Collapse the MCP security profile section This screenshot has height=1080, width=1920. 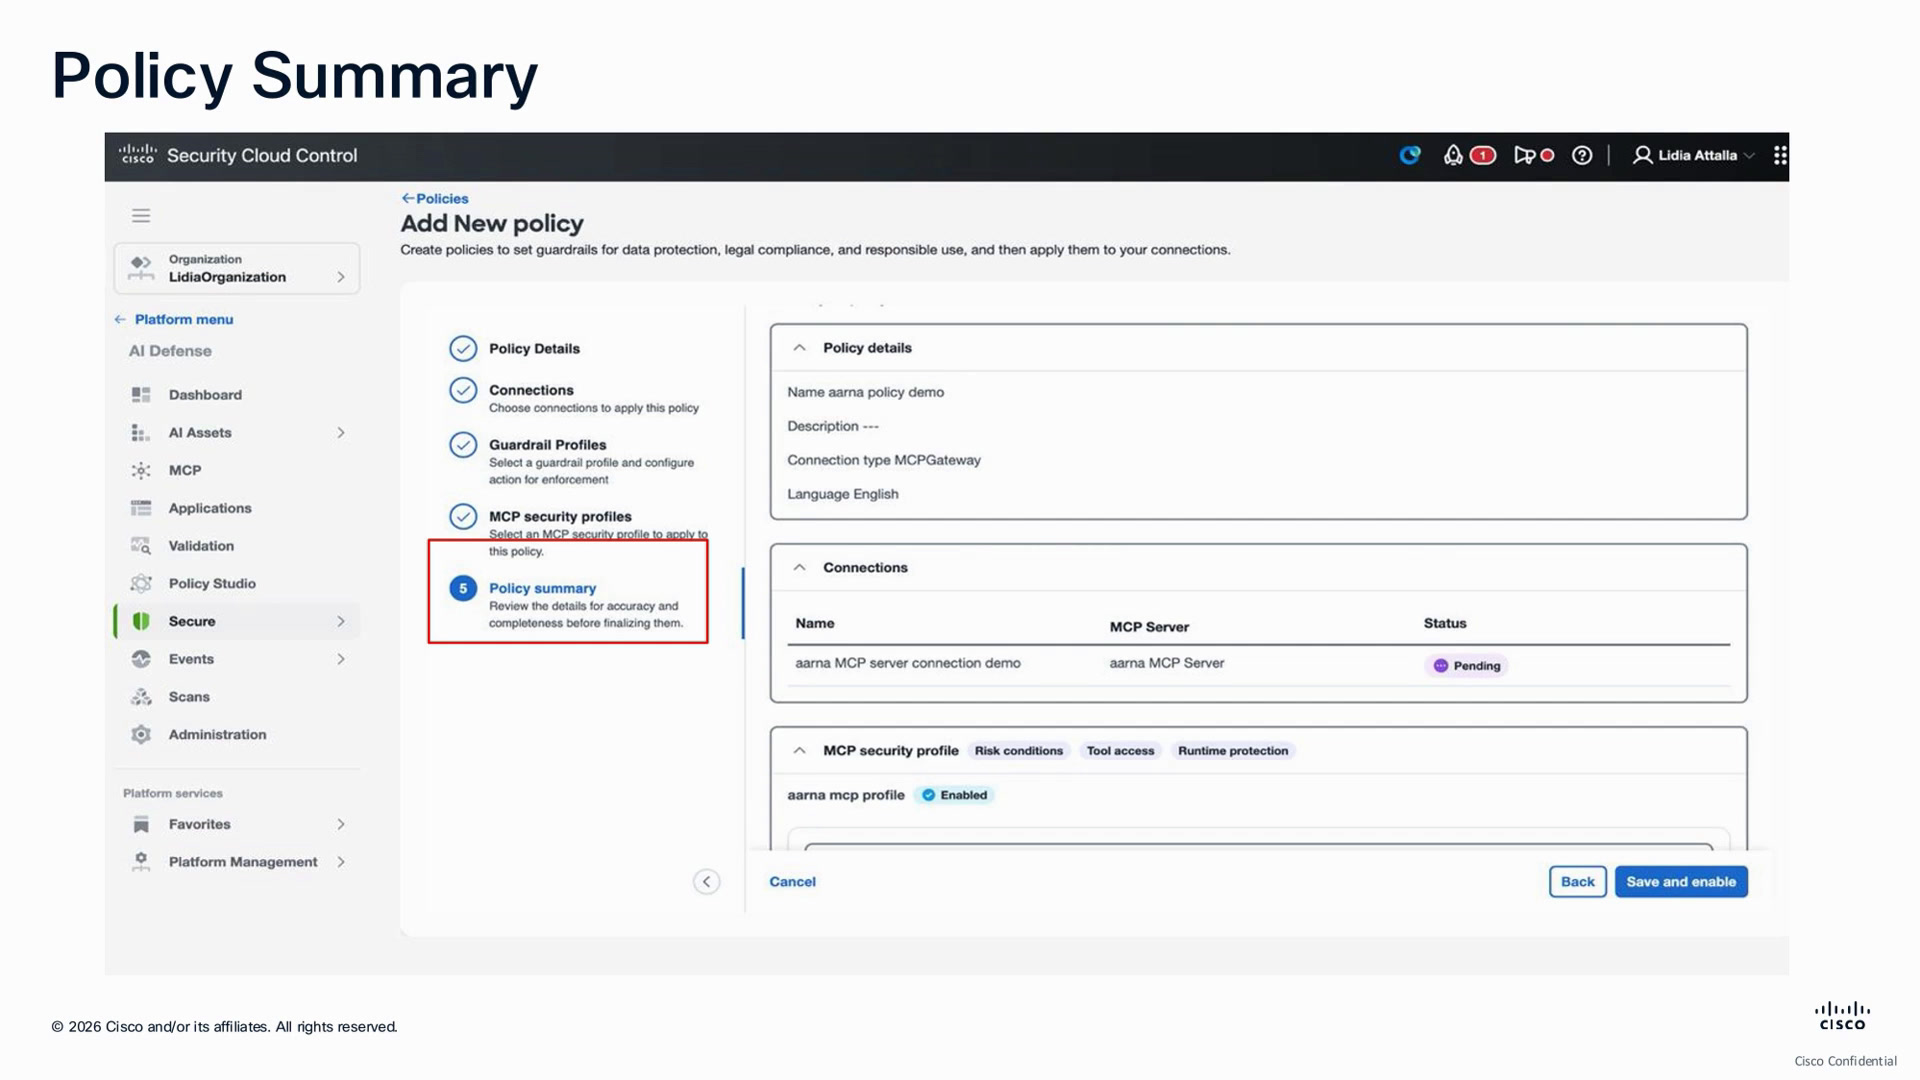coord(799,751)
